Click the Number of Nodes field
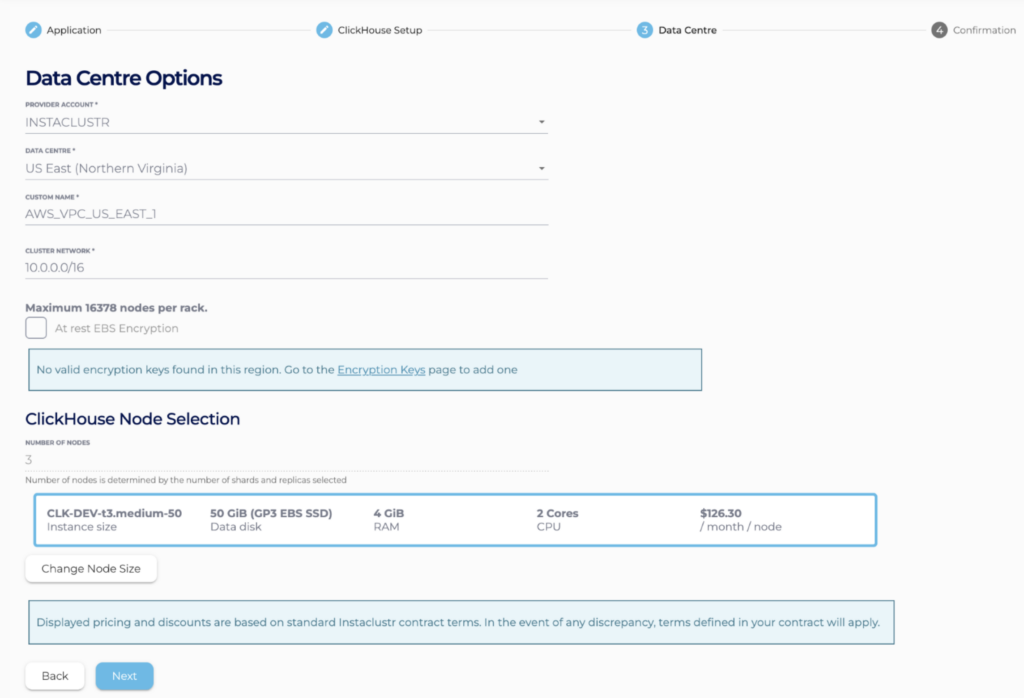Screen dimensions: 1024x698 point(285,460)
